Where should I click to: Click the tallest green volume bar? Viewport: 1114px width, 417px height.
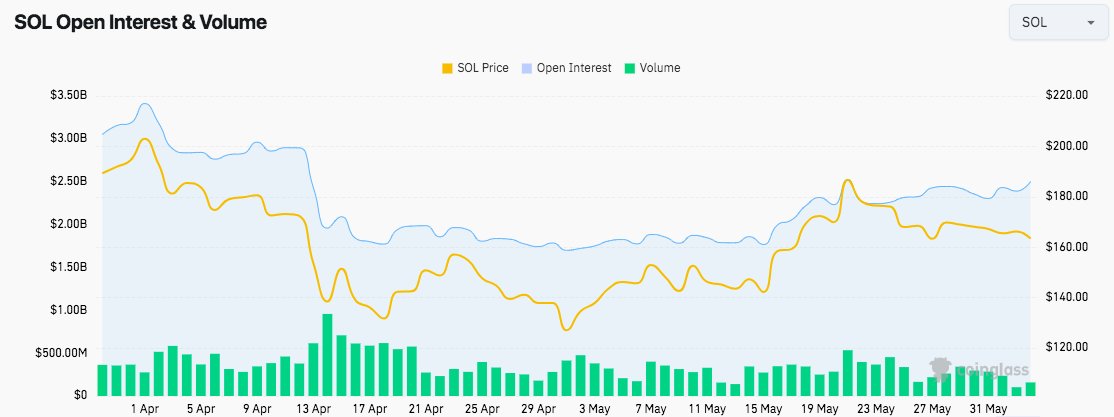[x=327, y=355]
